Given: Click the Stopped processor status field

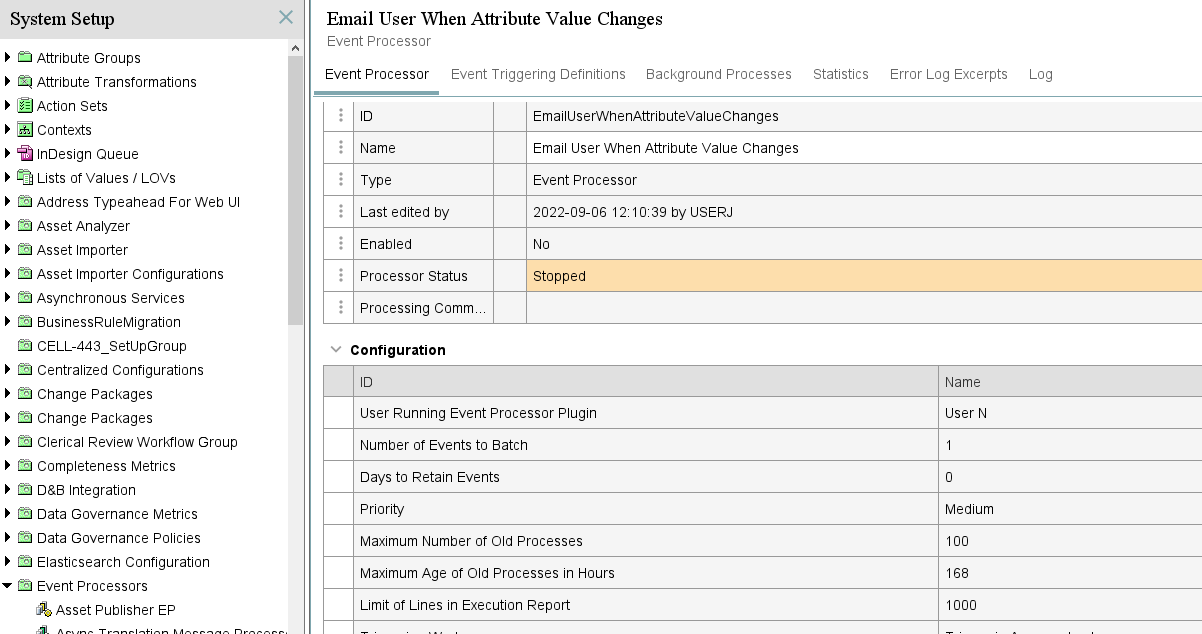Looking at the screenshot, I should 864,276.
